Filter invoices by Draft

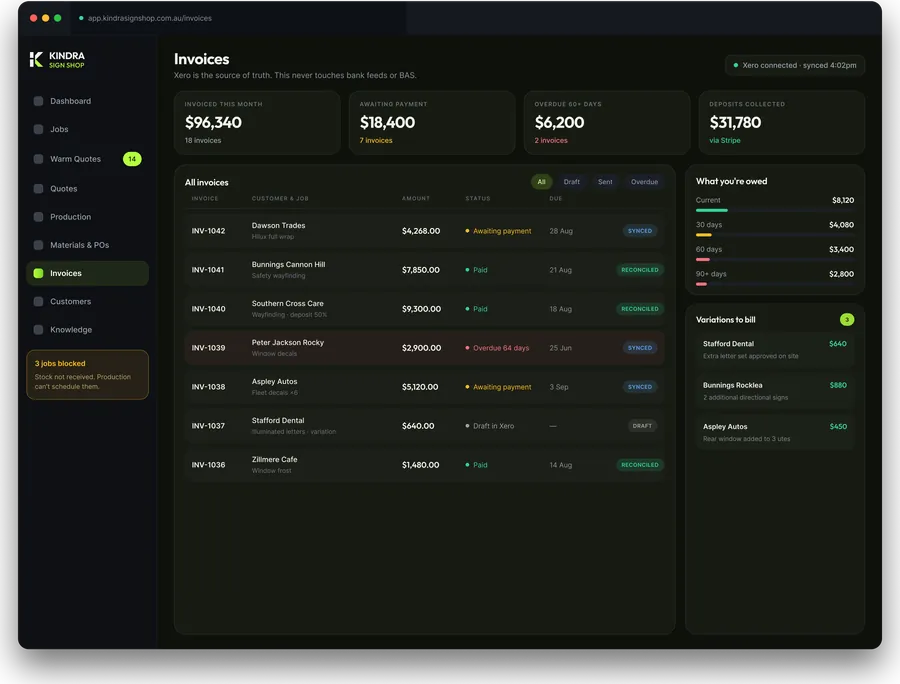click(572, 182)
